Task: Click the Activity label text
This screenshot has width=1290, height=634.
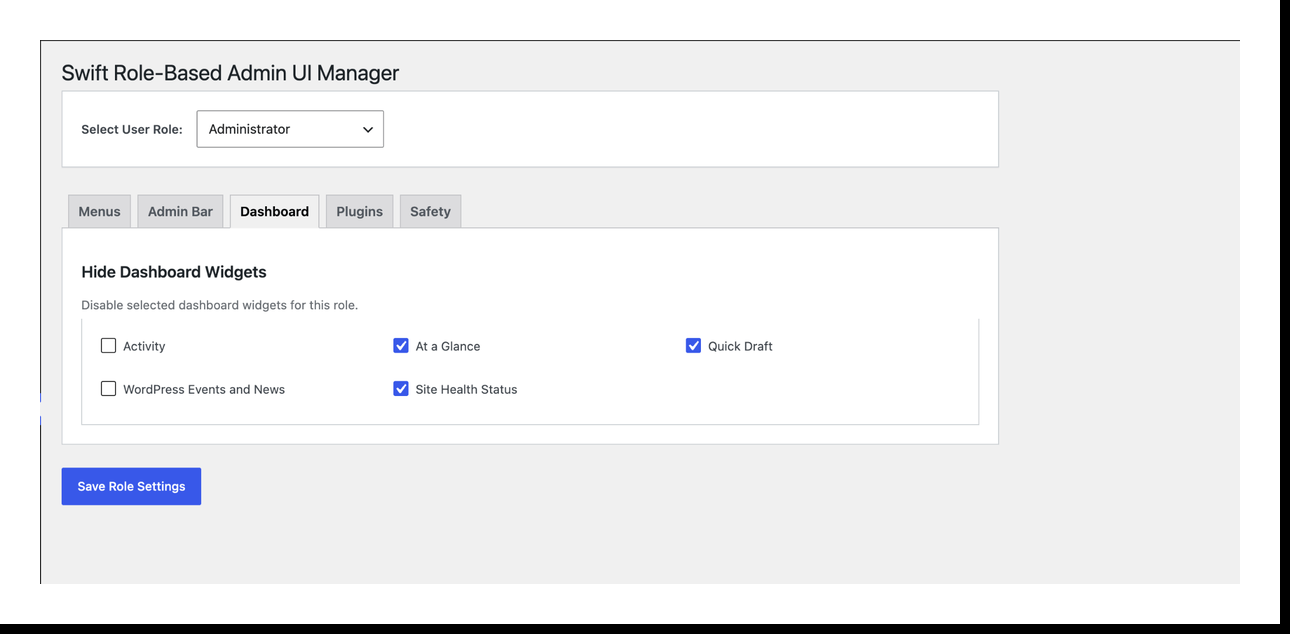Action: pyautogui.click(x=145, y=345)
